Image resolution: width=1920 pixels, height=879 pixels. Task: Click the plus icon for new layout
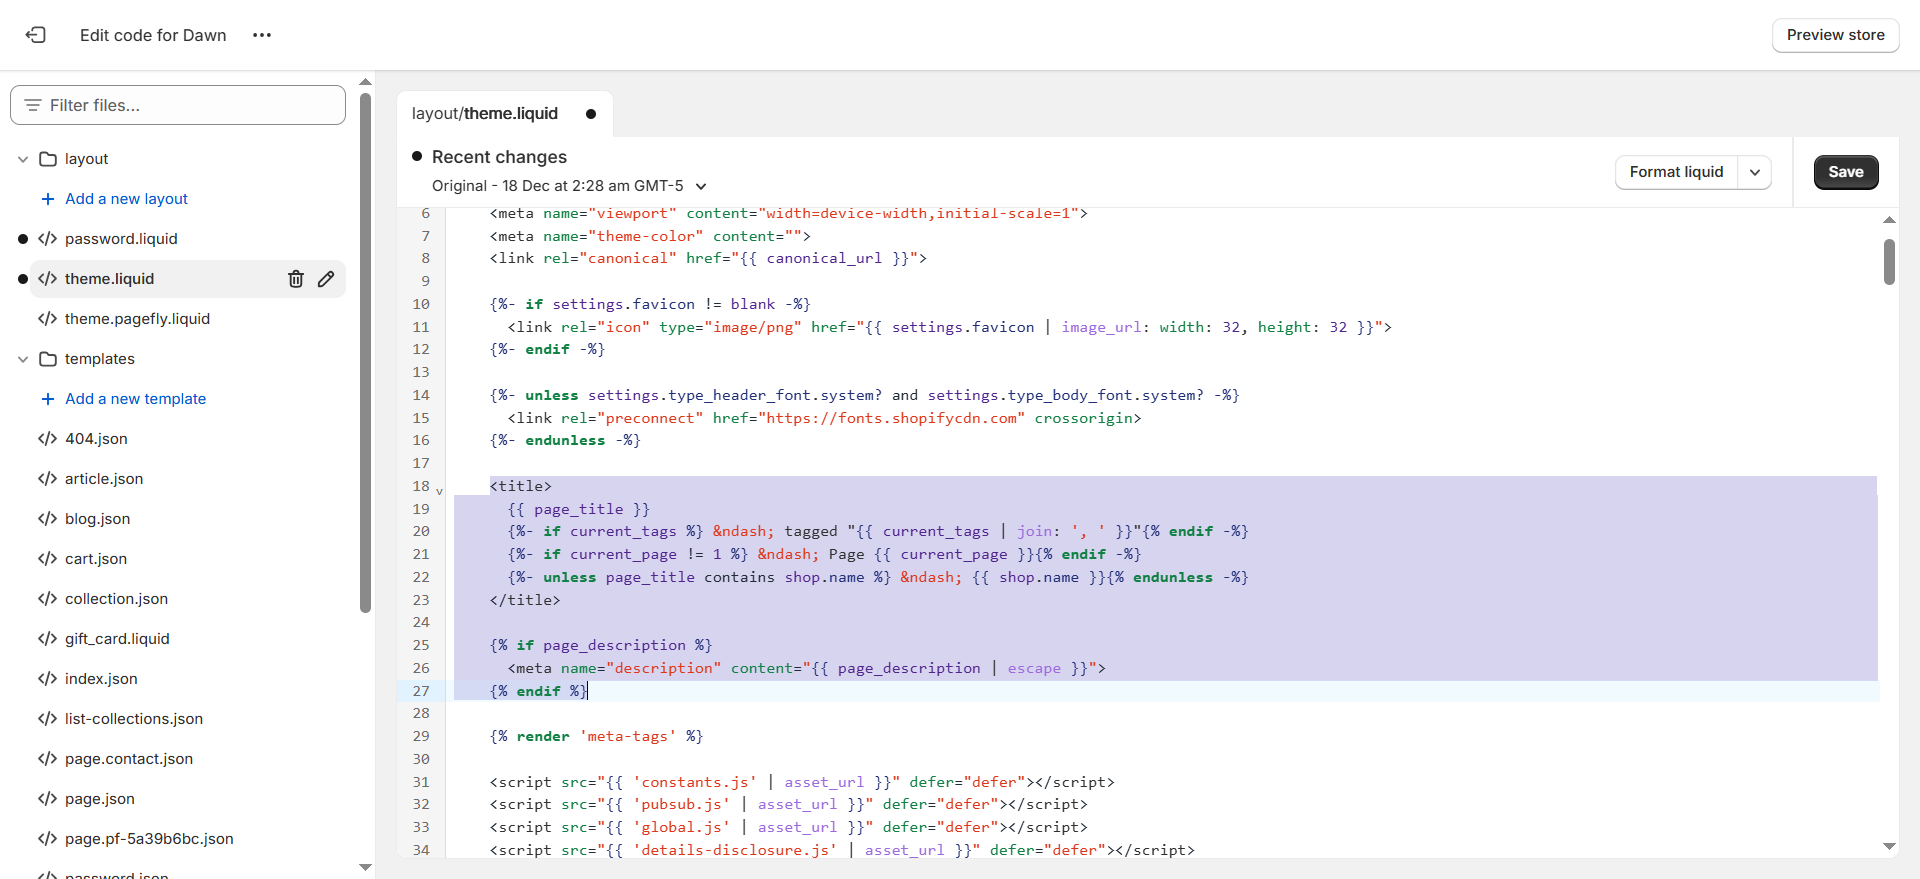pyautogui.click(x=47, y=199)
